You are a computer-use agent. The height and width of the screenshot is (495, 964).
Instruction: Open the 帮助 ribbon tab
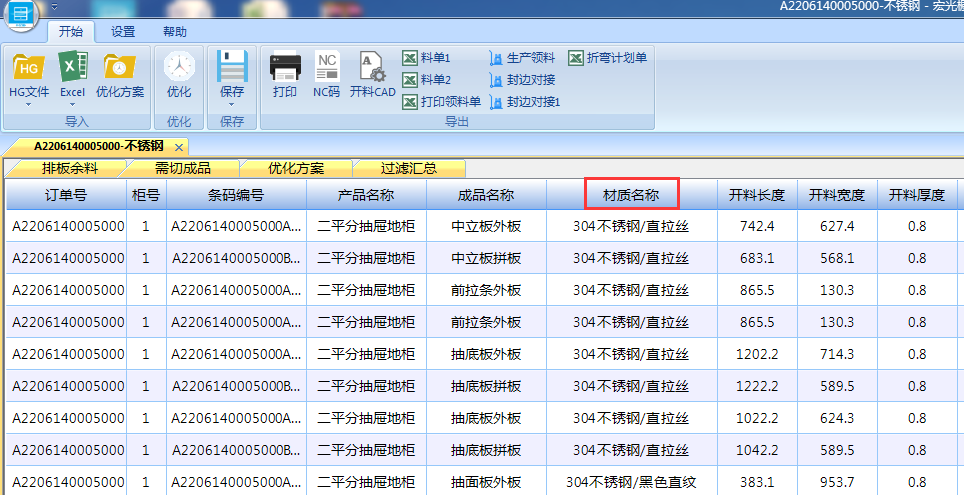point(175,32)
